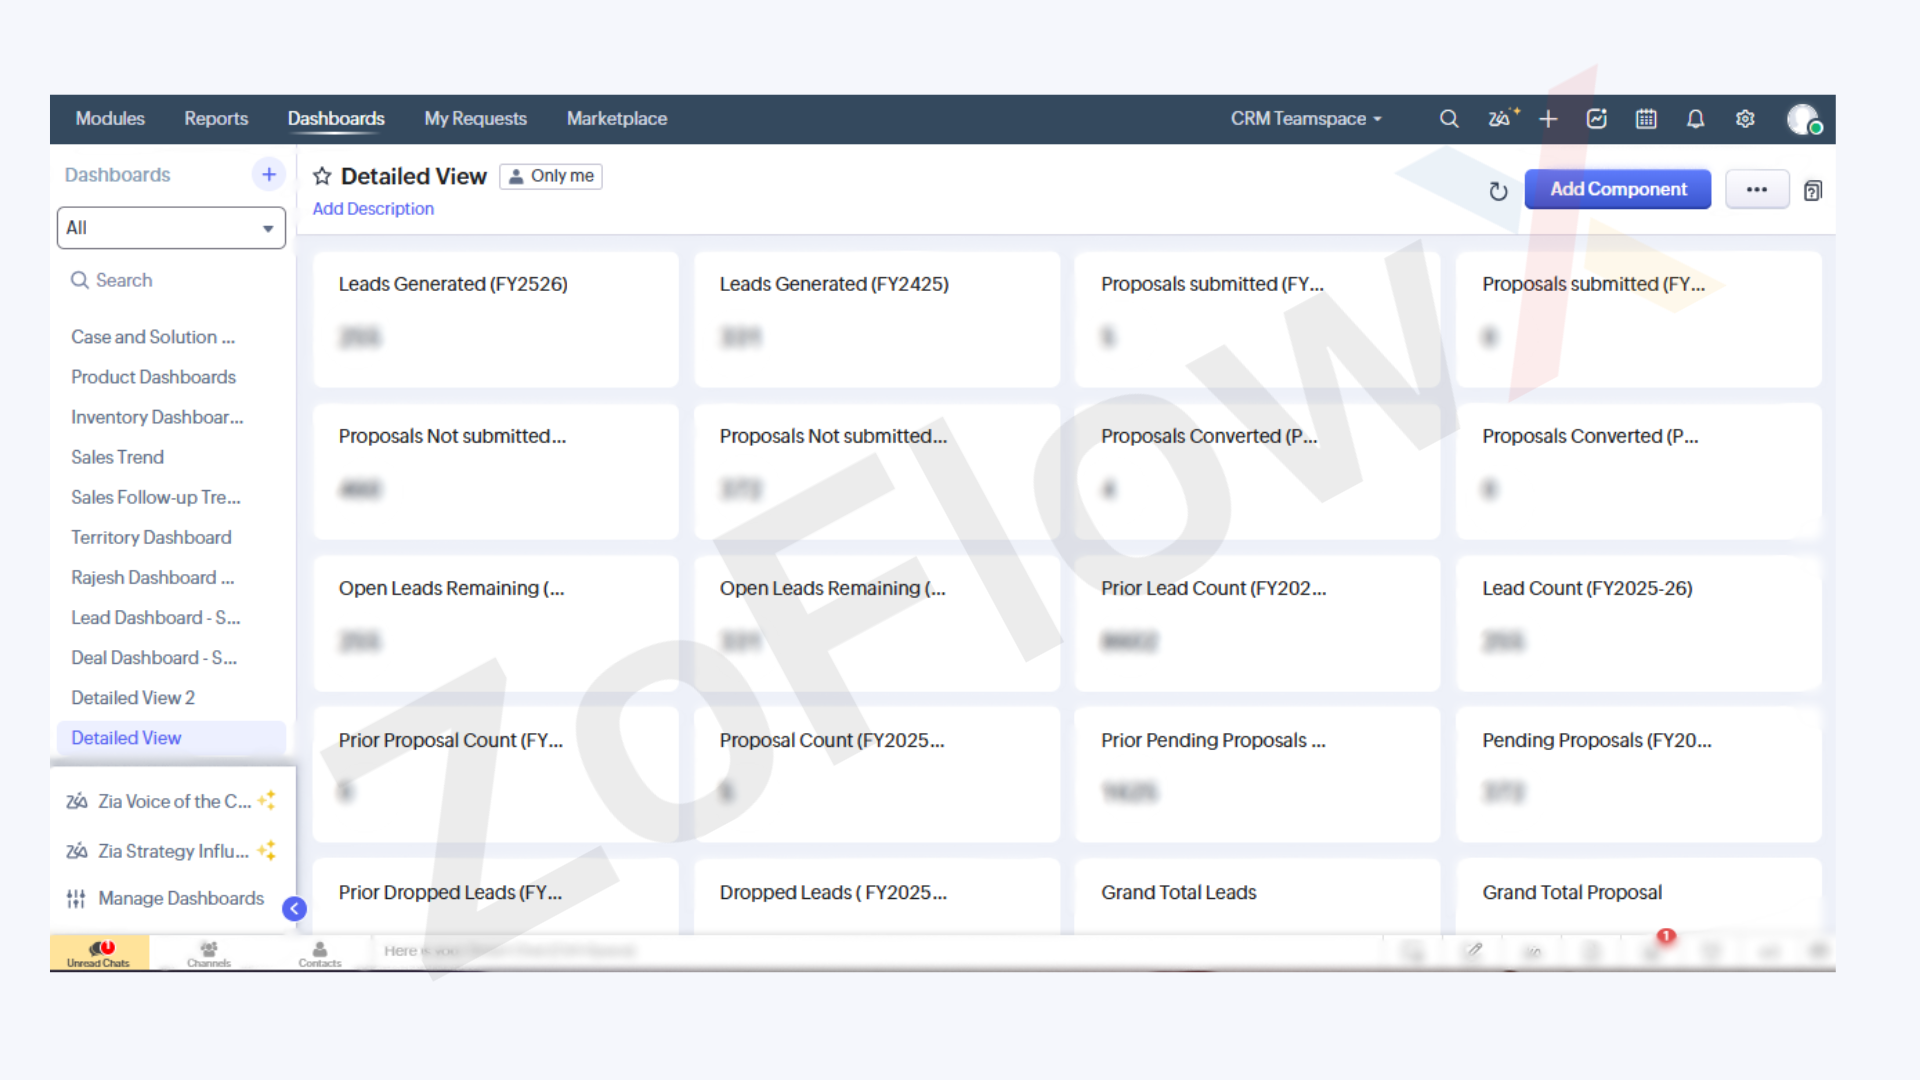Viewport: 1920px width, 1080px height.
Task: Select Detailed View 2 dashboard
Action: click(133, 698)
